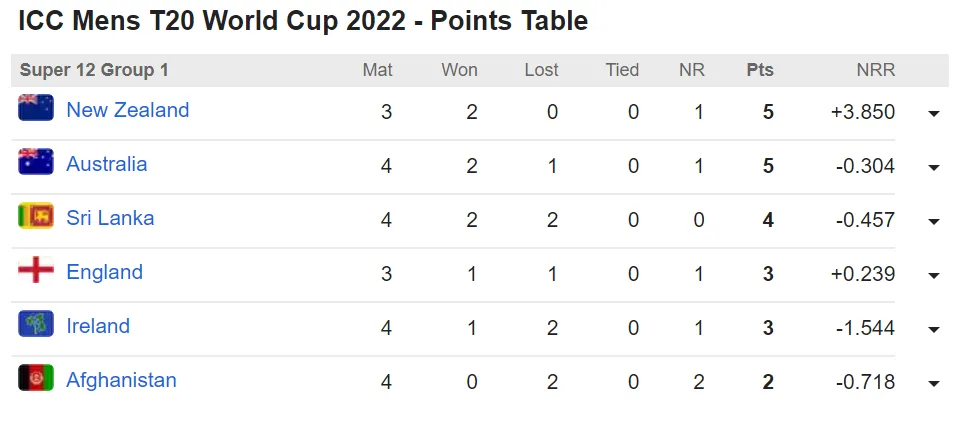The width and height of the screenshot is (972, 440).
Task: Expand England row details arrow
Action: tap(934, 275)
